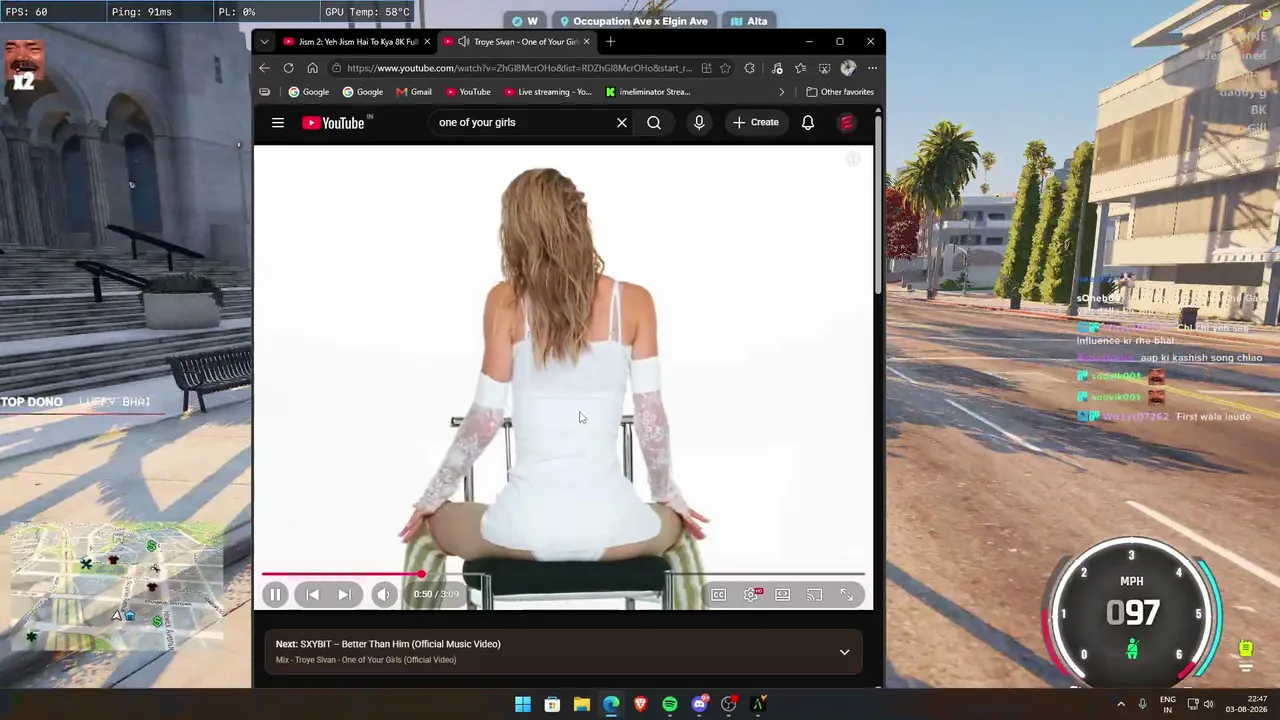The height and width of the screenshot is (720, 1280).
Task: Toggle theater mode on the player
Action: [783, 595]
